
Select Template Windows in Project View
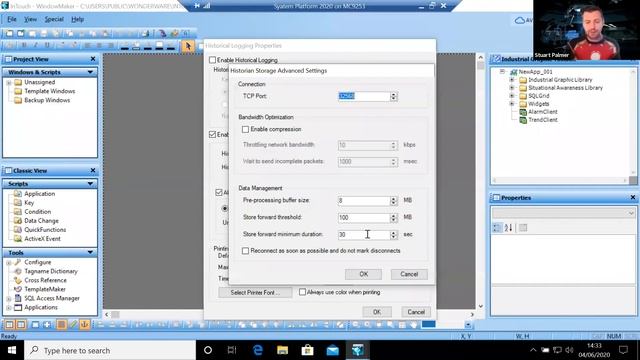coord(49,91)
